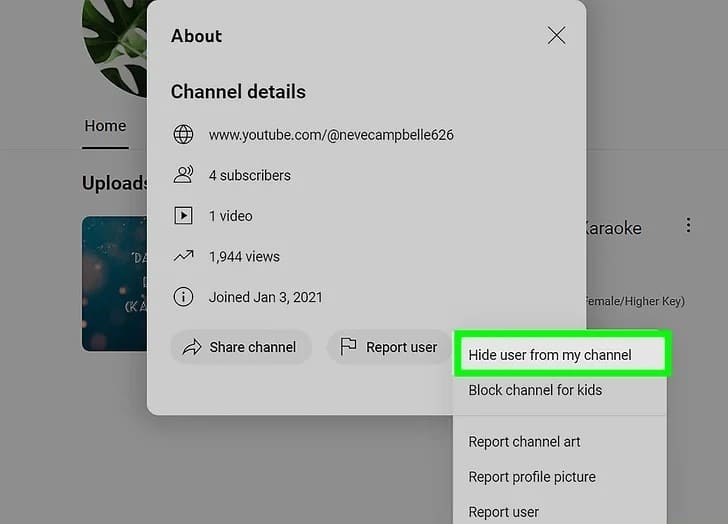Close the About dialog with X
Image resolution: width=728 pixels, height=524 pixels.
557,36
